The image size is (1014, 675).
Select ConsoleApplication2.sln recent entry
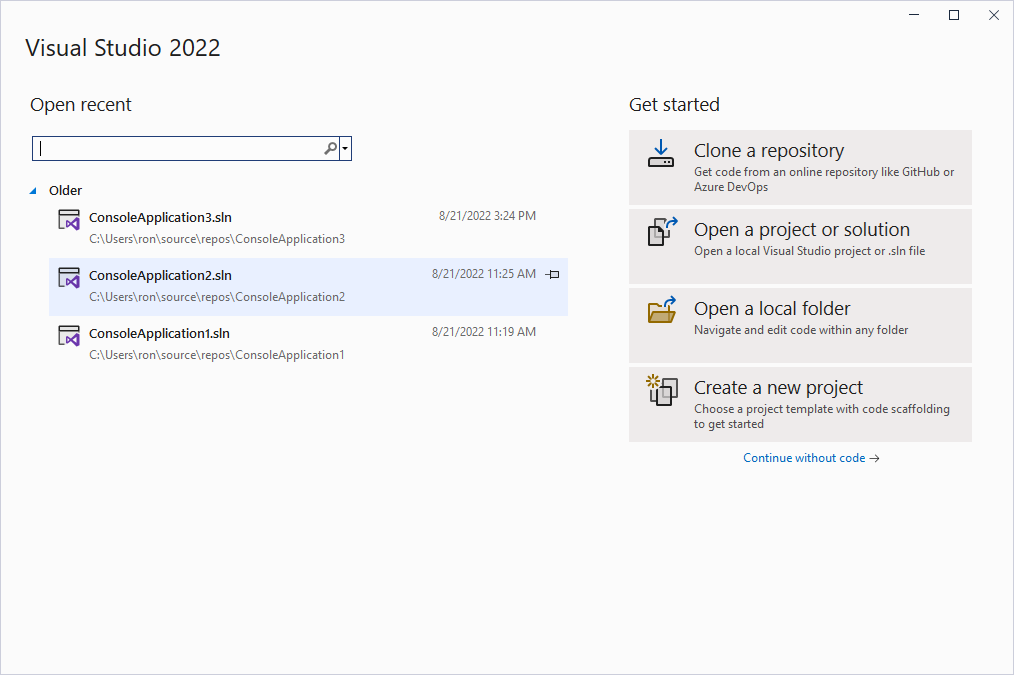[x=160, y=275]
